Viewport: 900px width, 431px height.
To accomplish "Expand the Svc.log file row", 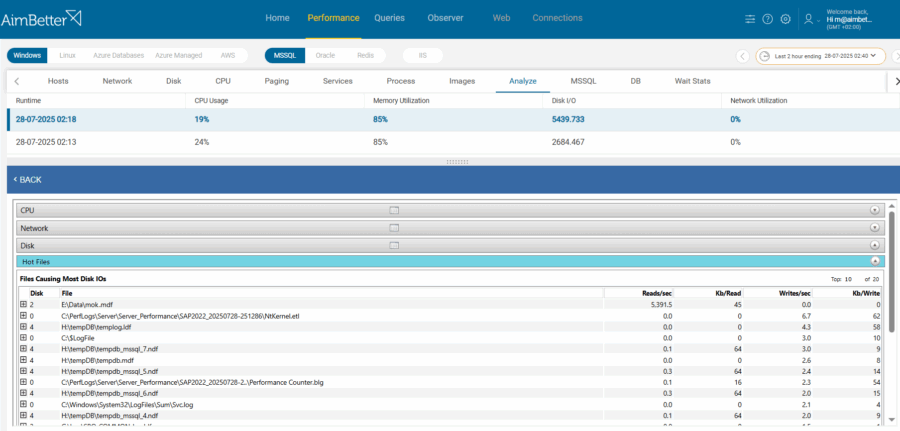I will pyautogui.click(x=24, y=404).
